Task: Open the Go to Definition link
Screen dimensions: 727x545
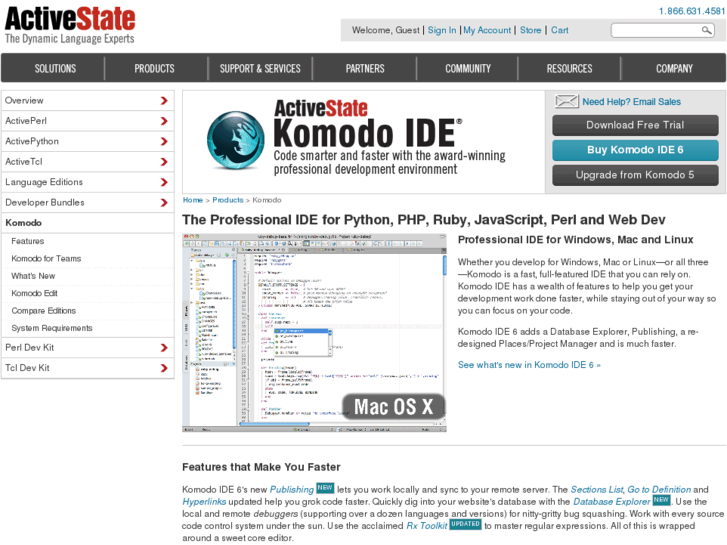Action: (x=659, y=490)
